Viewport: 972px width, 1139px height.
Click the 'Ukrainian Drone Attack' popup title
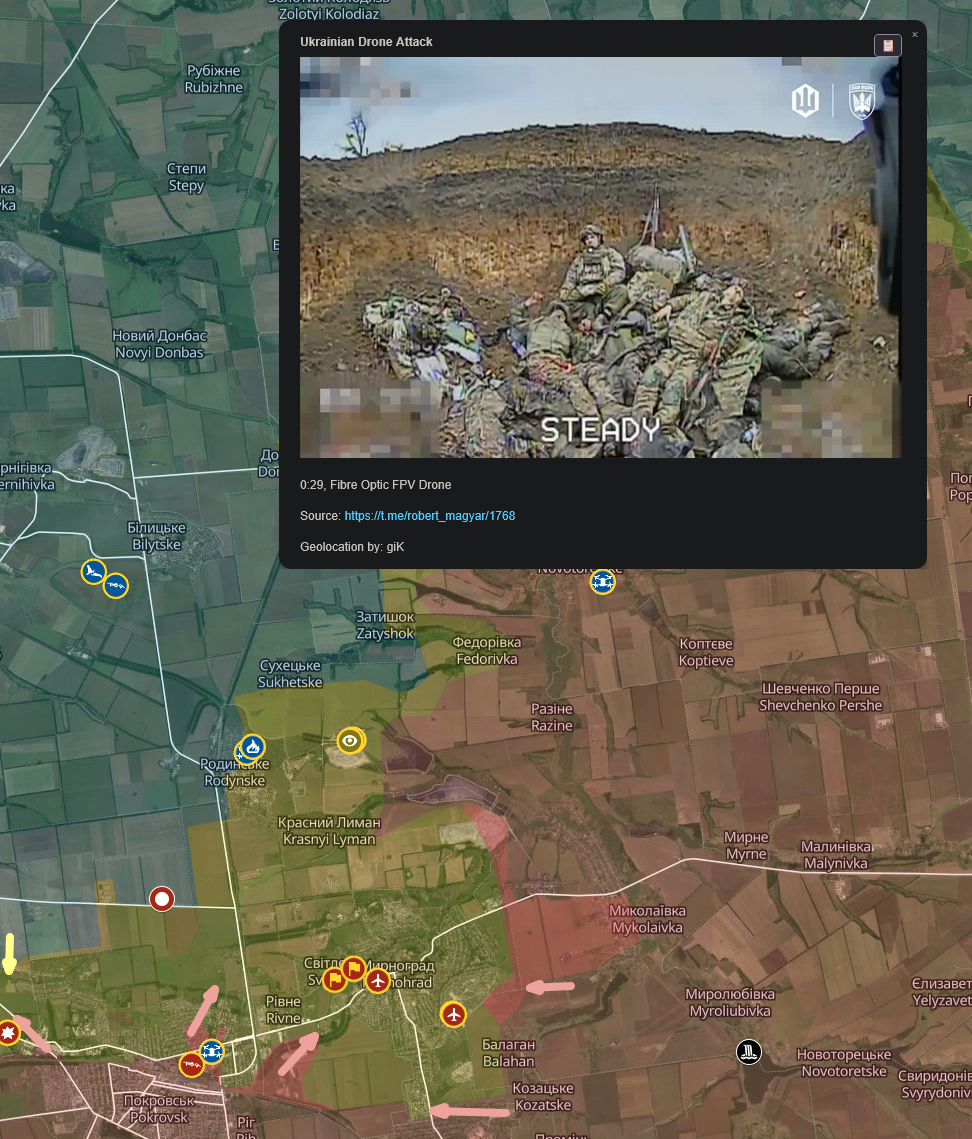point(366,42)
